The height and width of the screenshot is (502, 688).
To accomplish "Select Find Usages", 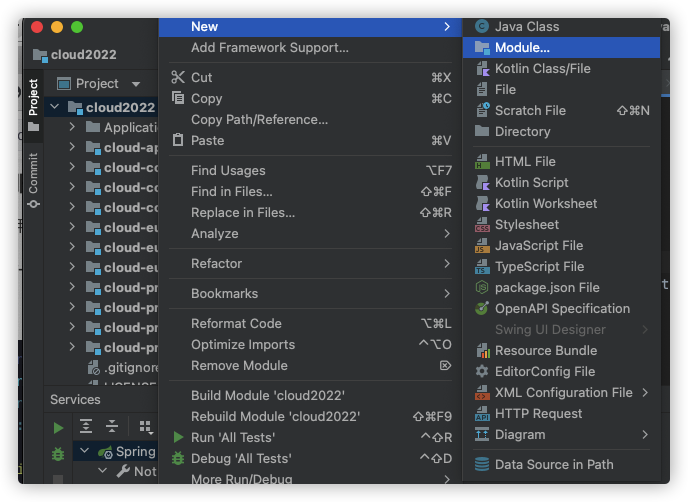I will (310, 170).
